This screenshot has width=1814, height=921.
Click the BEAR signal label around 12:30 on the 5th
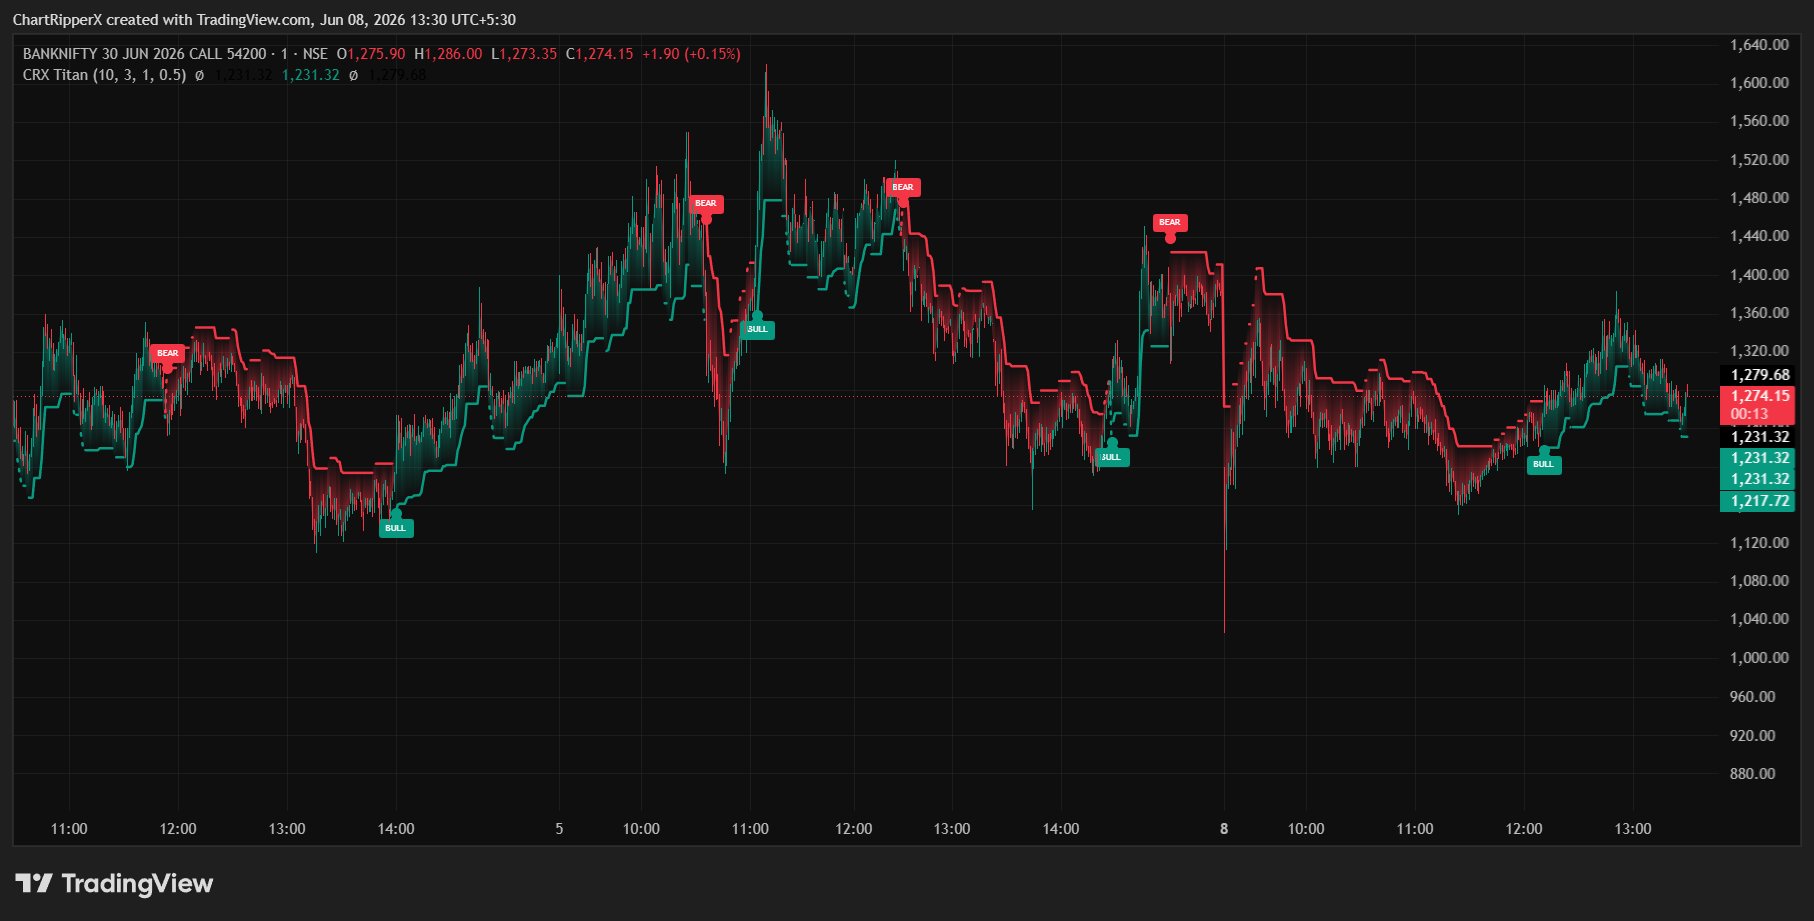click(903, 187)
